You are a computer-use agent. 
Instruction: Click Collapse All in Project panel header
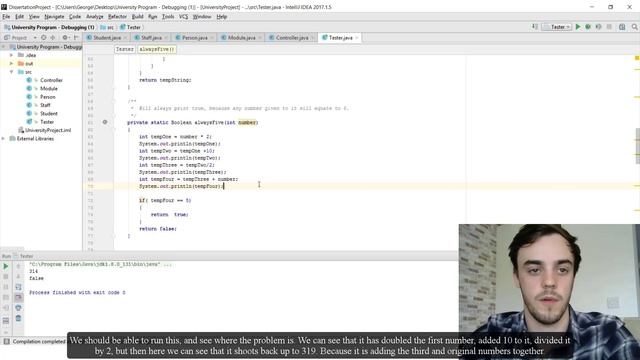pos(52,38)
